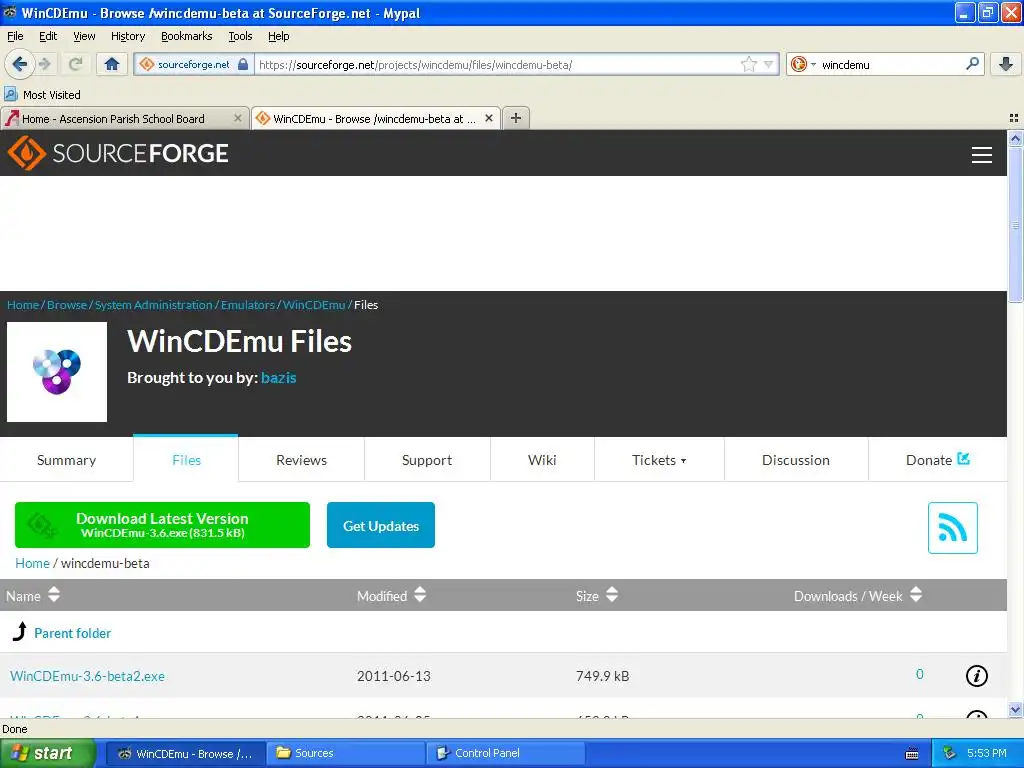
Task: Click System Administration breadcrumb link
Action: 153,305
